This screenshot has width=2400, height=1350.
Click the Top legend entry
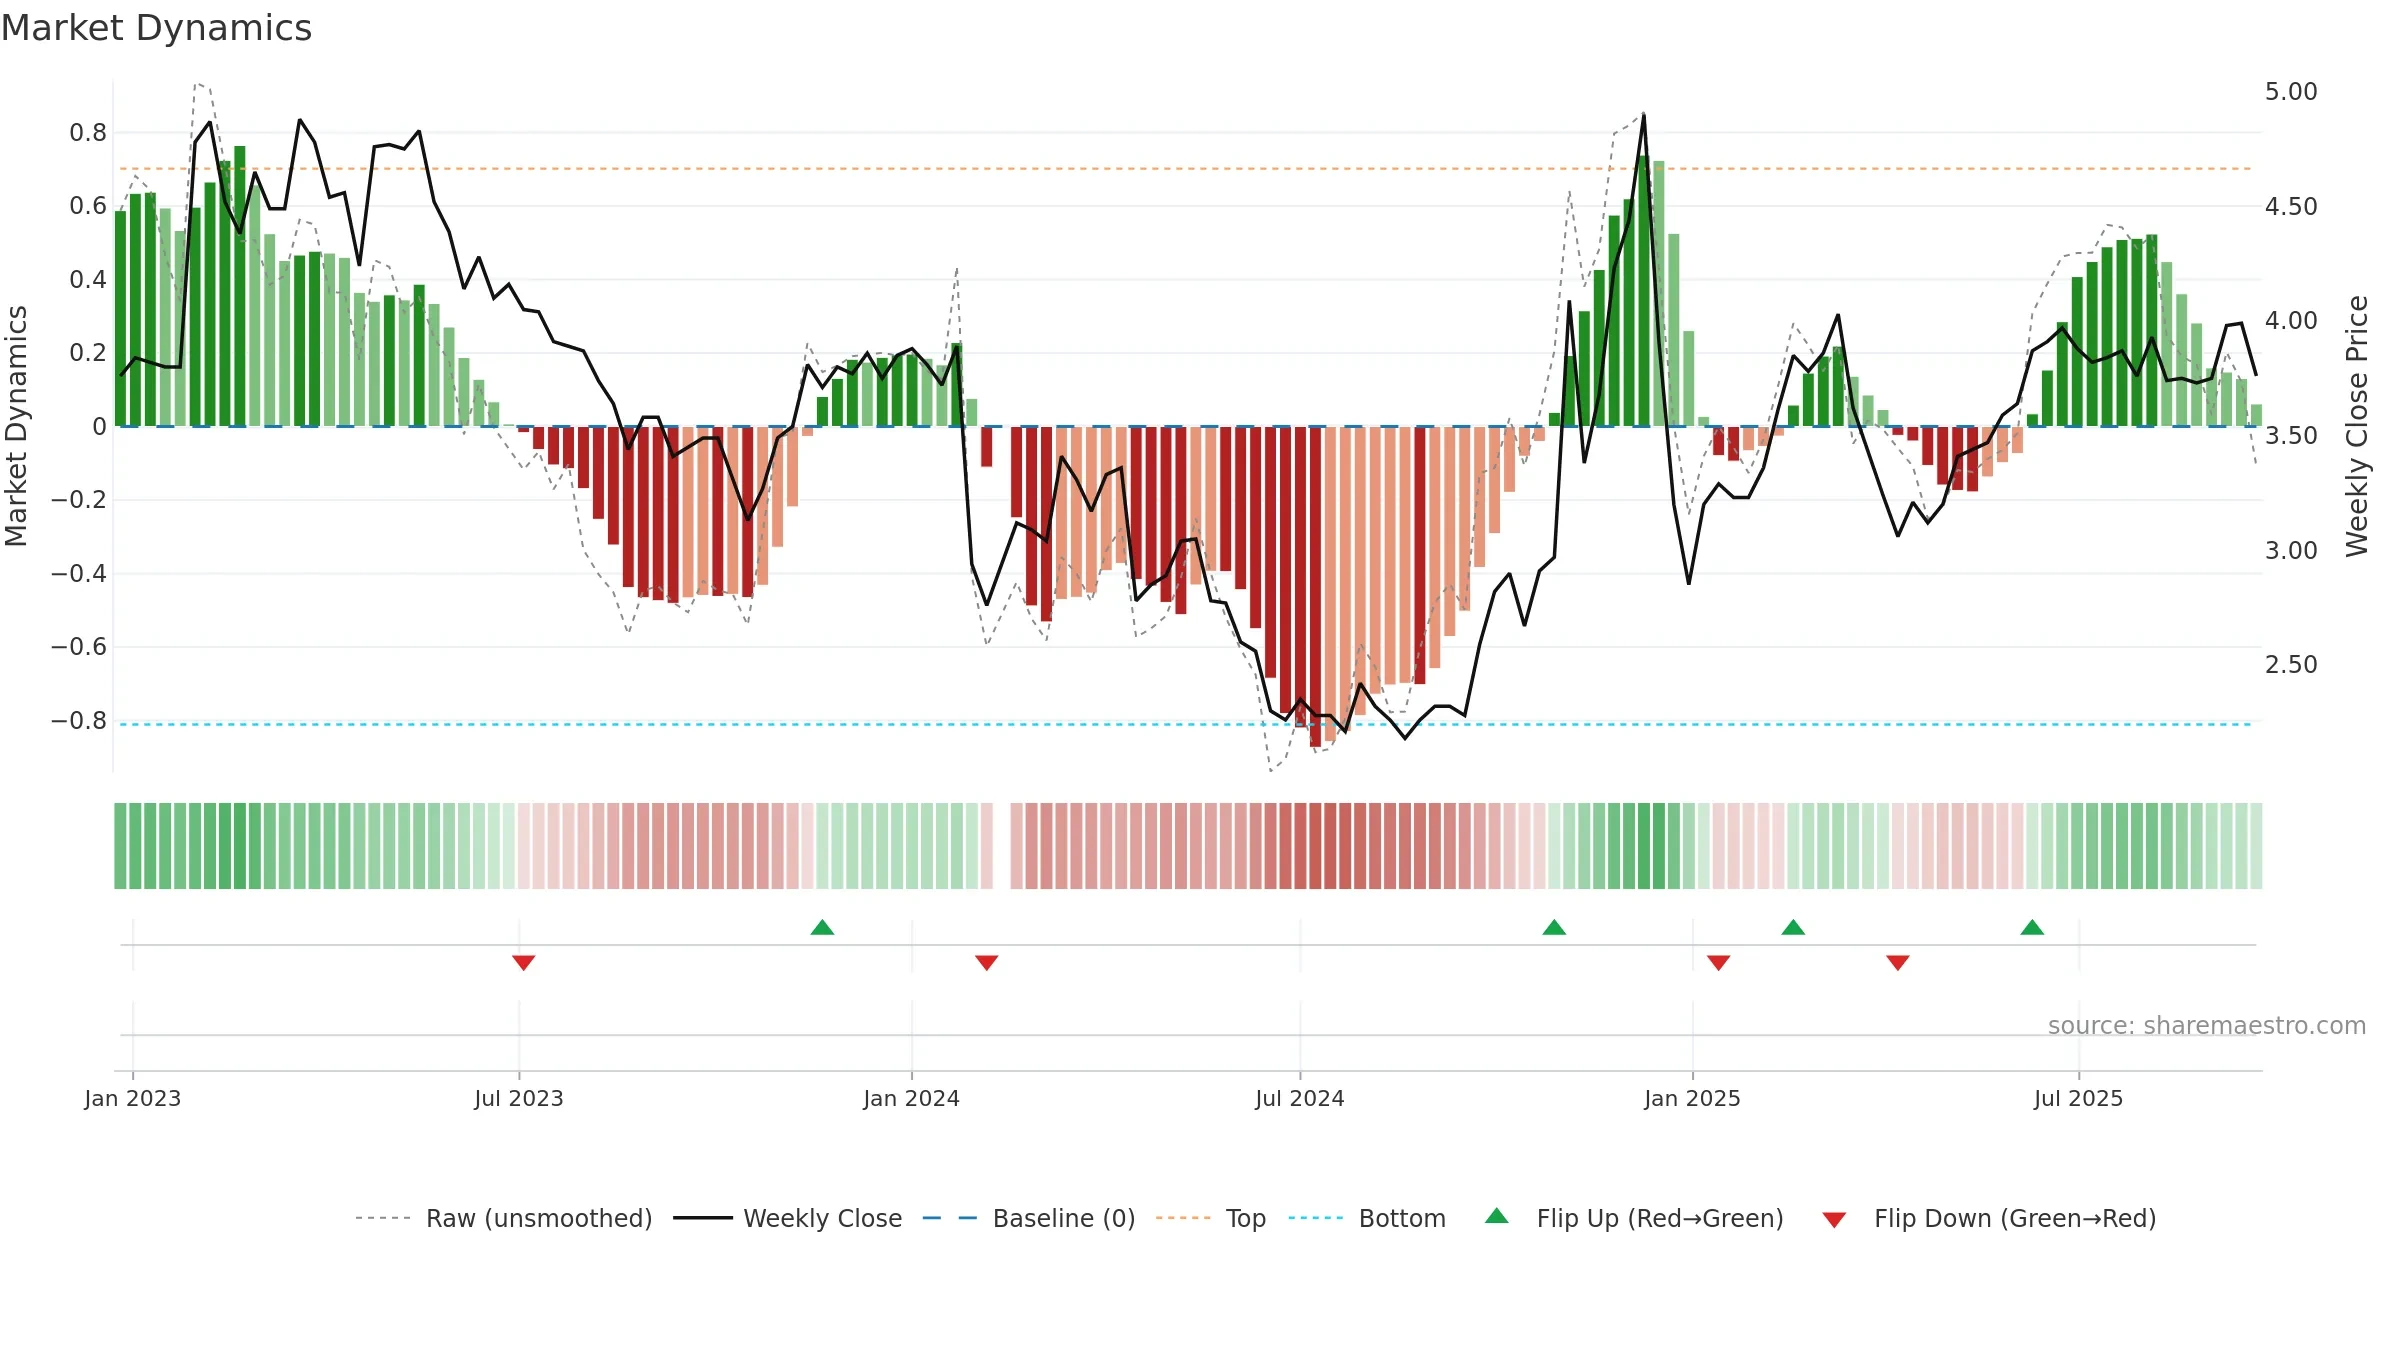pos(1210,1218)
